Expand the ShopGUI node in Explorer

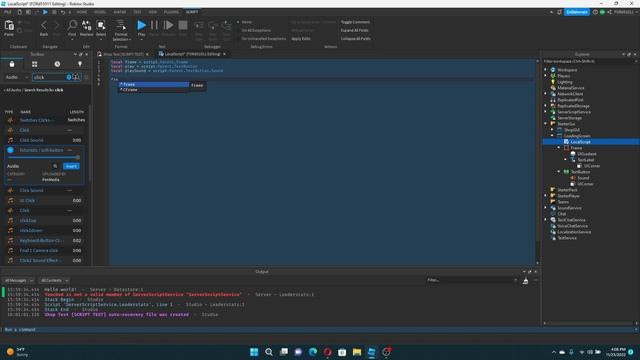(x=552, y=130)
